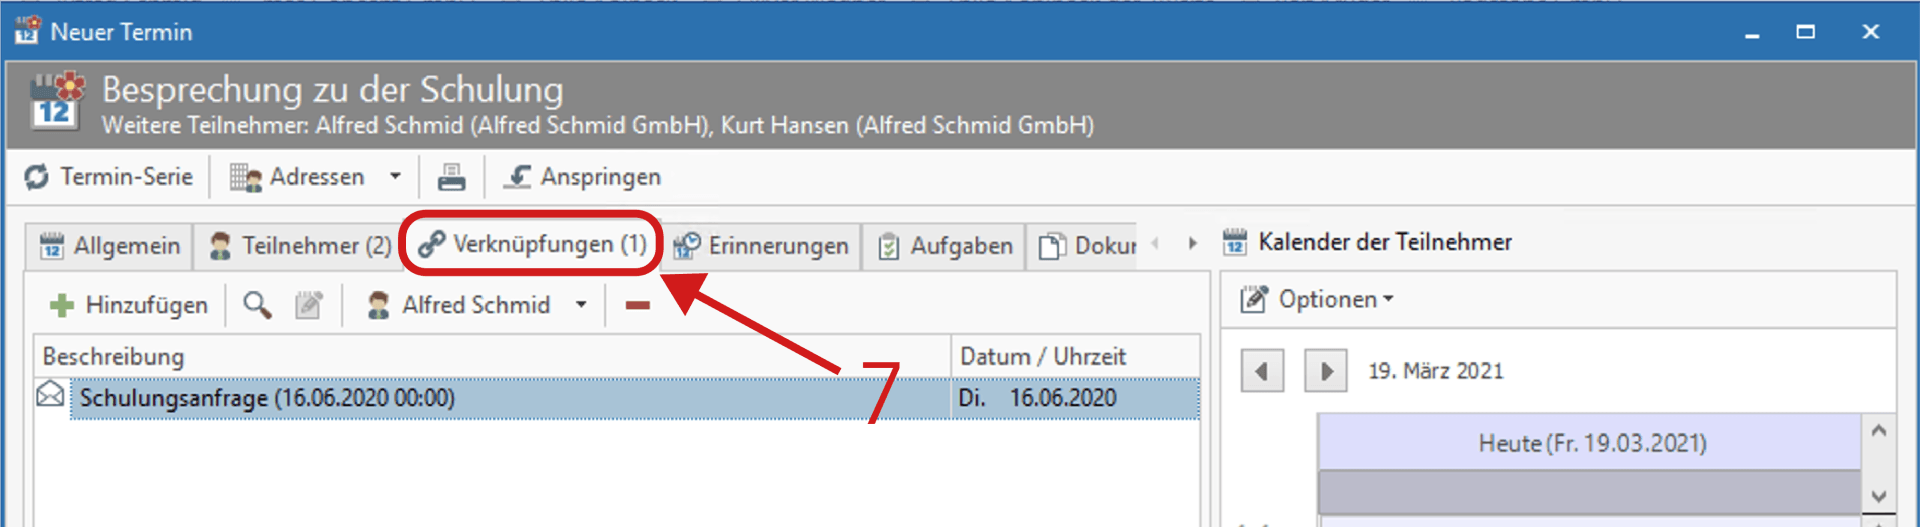1920x527 pixels.
Task: Click the printer icon in the toolbar
Action: (x=452, y=177)
